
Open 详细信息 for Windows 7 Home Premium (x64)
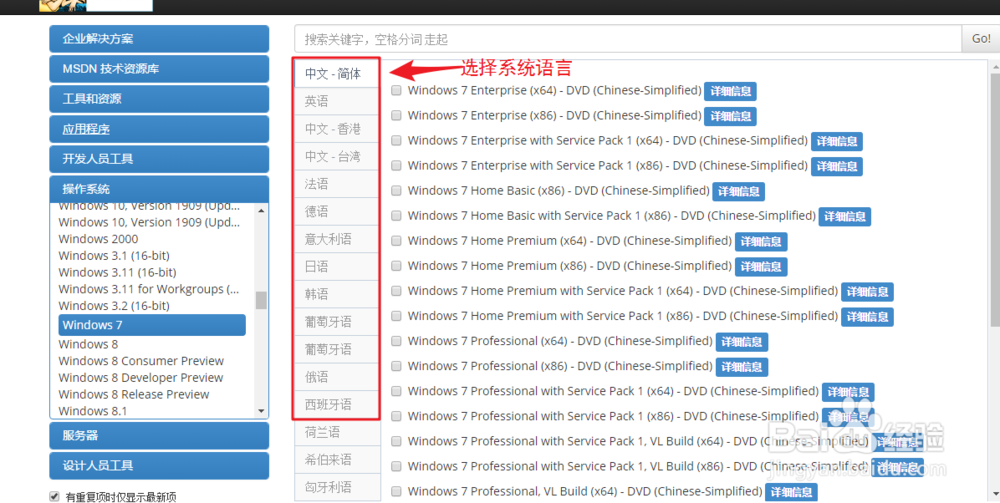761,242
